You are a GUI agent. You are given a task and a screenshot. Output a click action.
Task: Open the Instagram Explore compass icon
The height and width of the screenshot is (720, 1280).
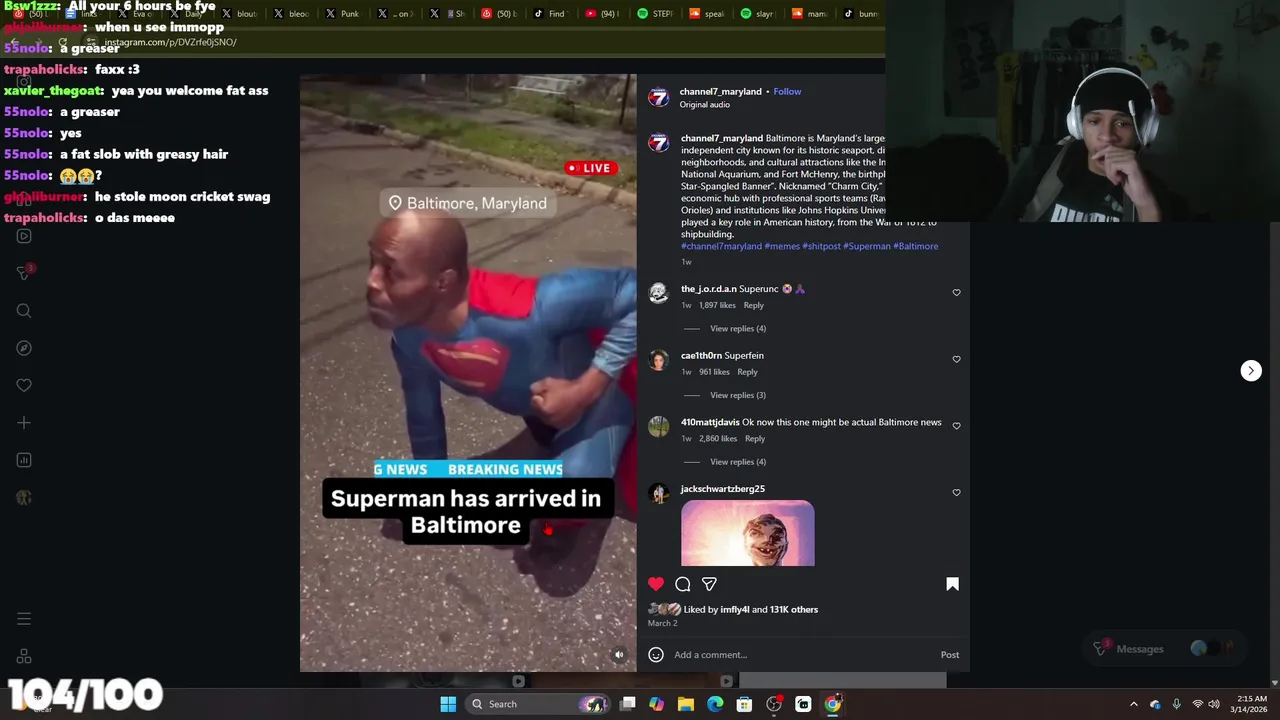(24, 348)
